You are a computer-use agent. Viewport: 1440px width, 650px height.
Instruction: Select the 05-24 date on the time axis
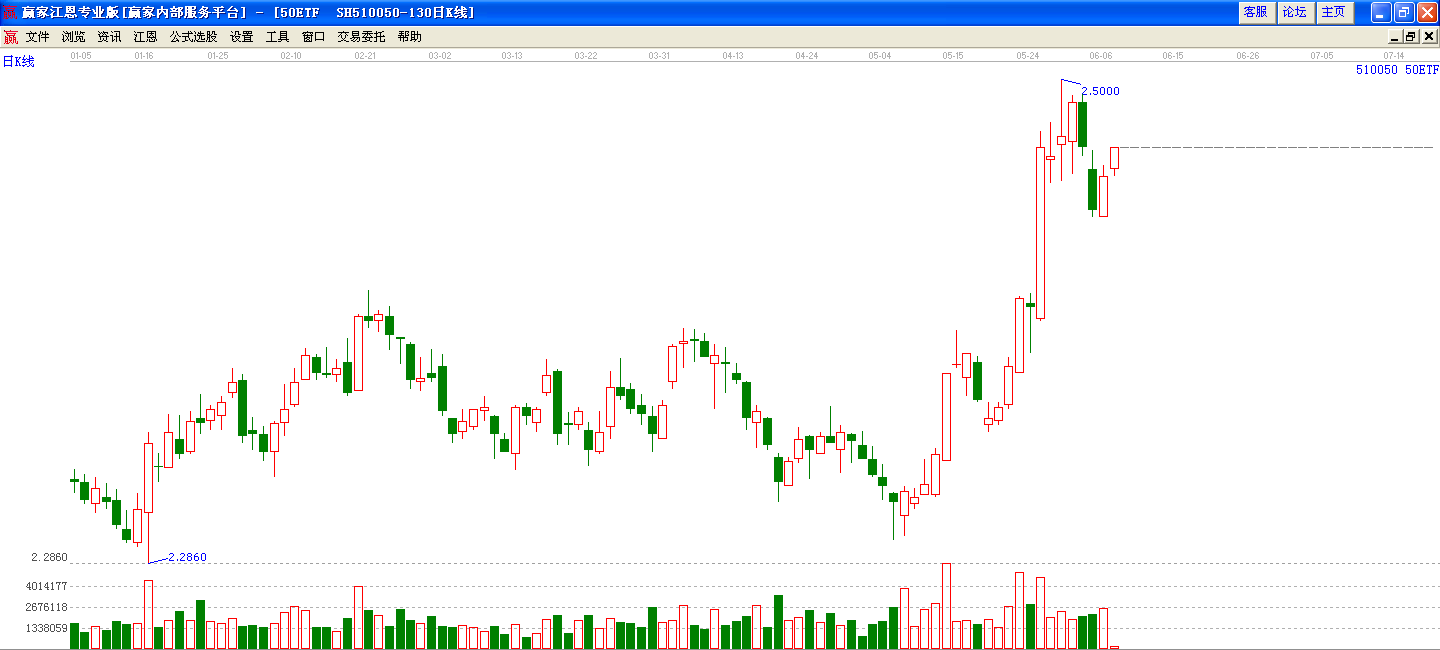click(x=1027, y=56)
